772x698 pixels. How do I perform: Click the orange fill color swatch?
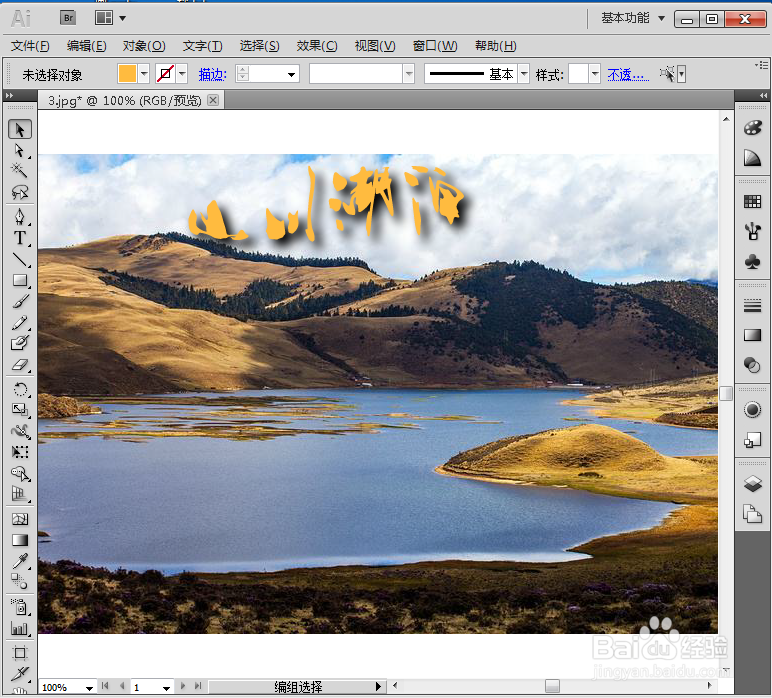[127, 74]
